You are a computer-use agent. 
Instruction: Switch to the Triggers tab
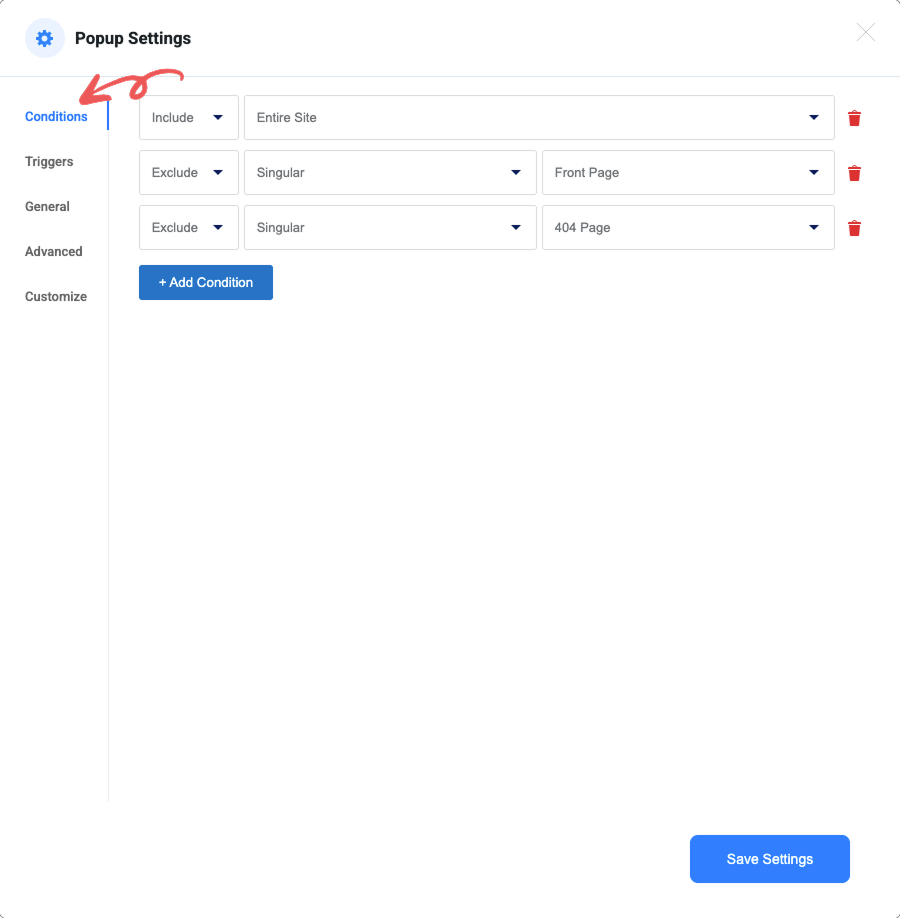pos(49,162)
